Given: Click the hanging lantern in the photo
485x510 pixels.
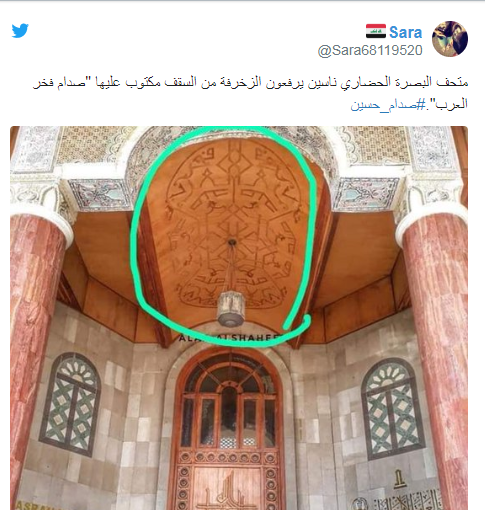Looking at the screenshot, I should pos(231,308).
